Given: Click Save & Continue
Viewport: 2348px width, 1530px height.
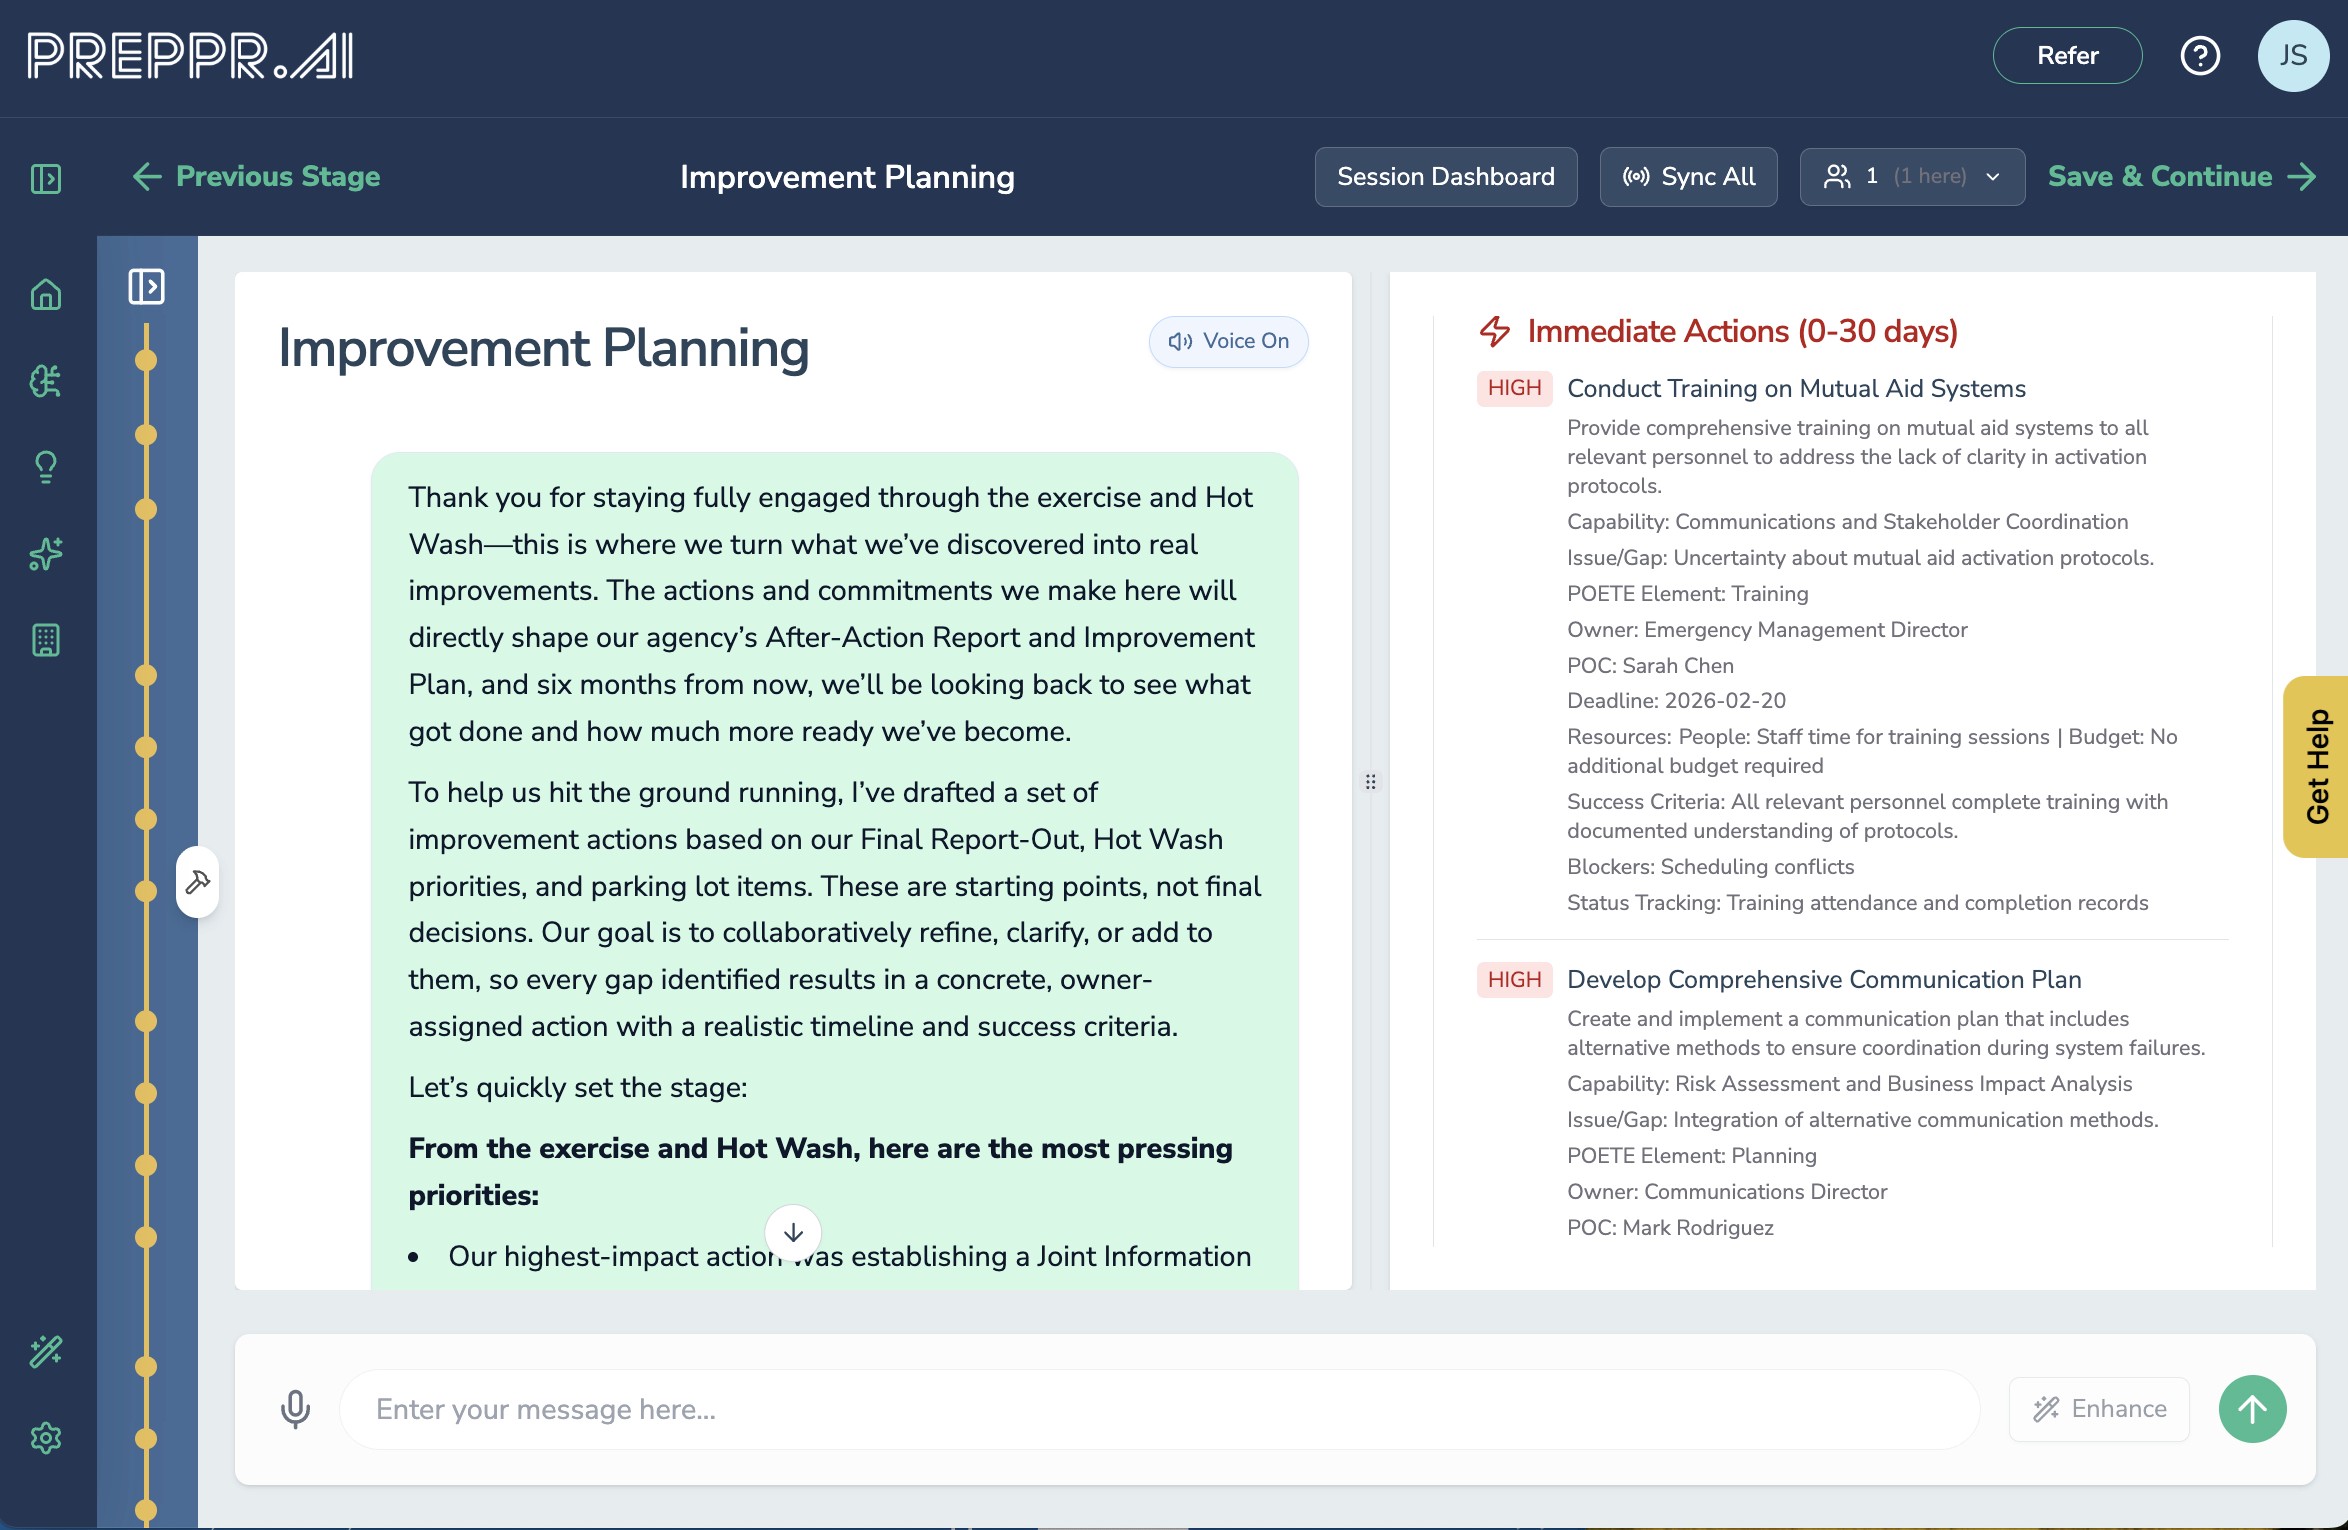Looking at the screenshot, I should point(2181,177).
